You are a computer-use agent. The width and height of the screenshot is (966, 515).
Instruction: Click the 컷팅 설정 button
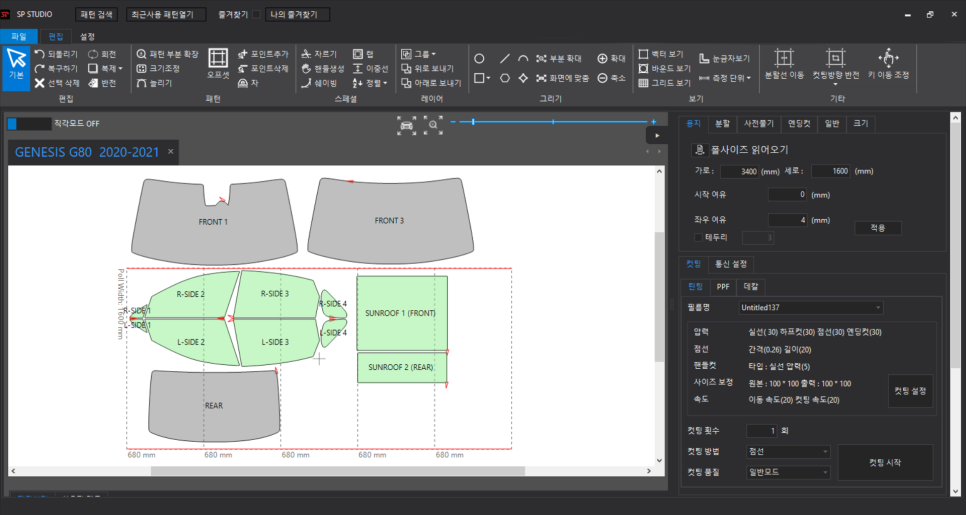coord(911,391)
